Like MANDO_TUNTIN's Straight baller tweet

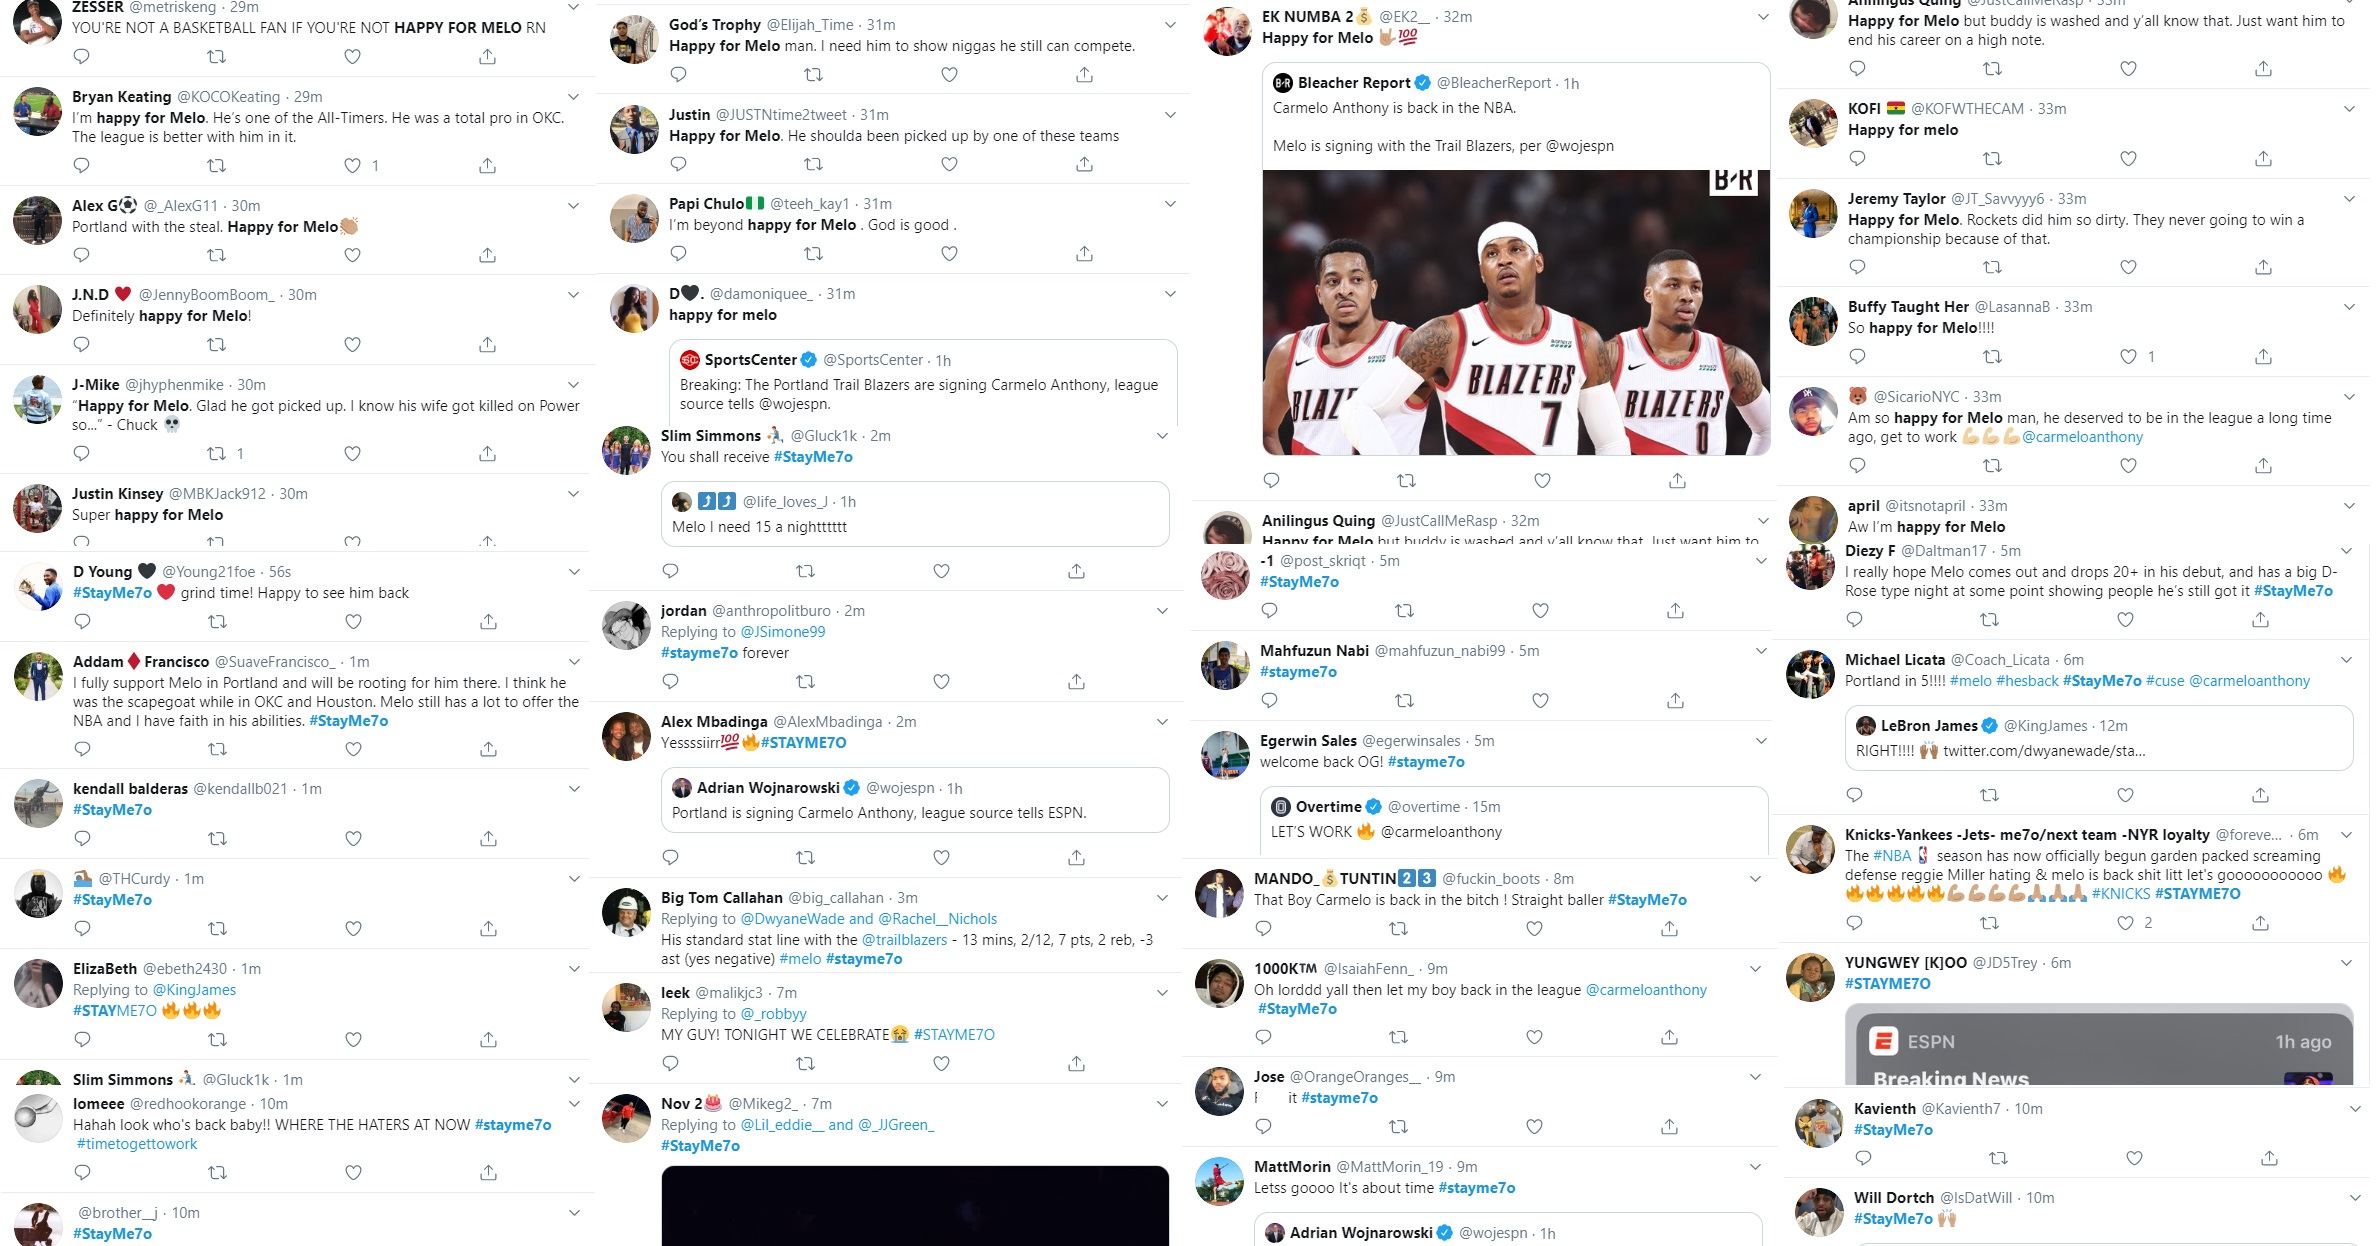coord(1534,929)
